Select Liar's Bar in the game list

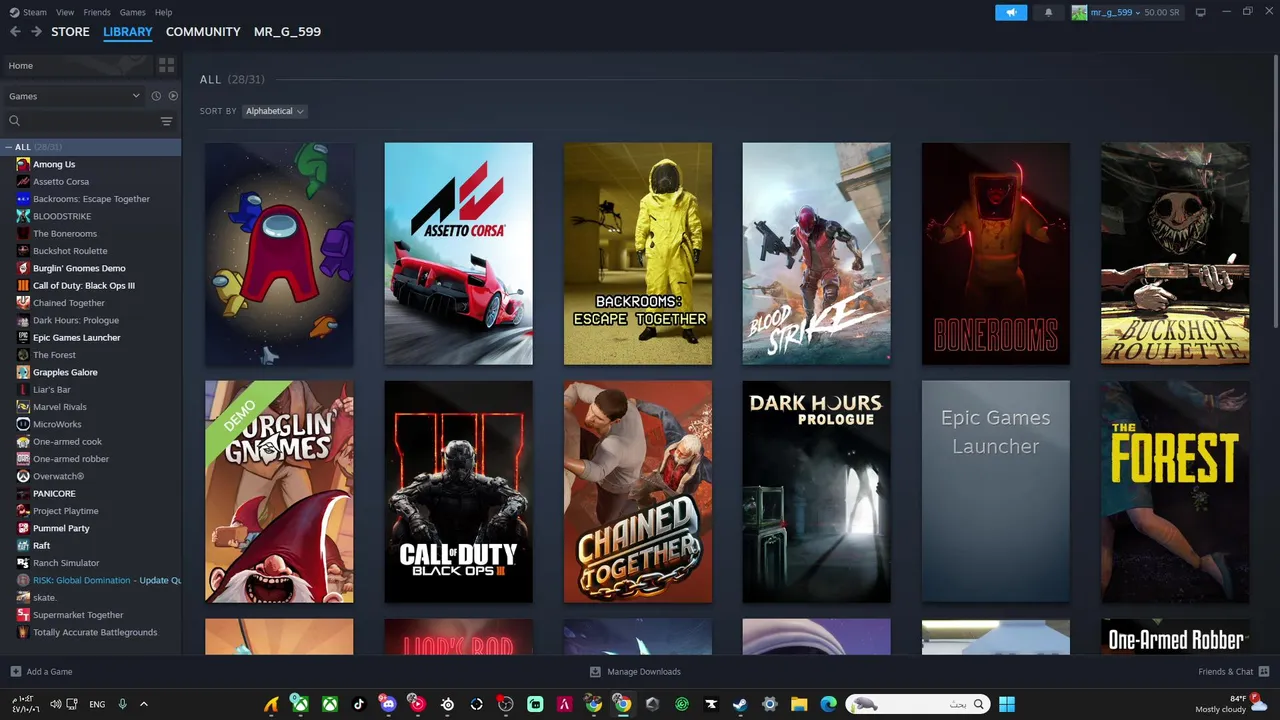[91, 390]
